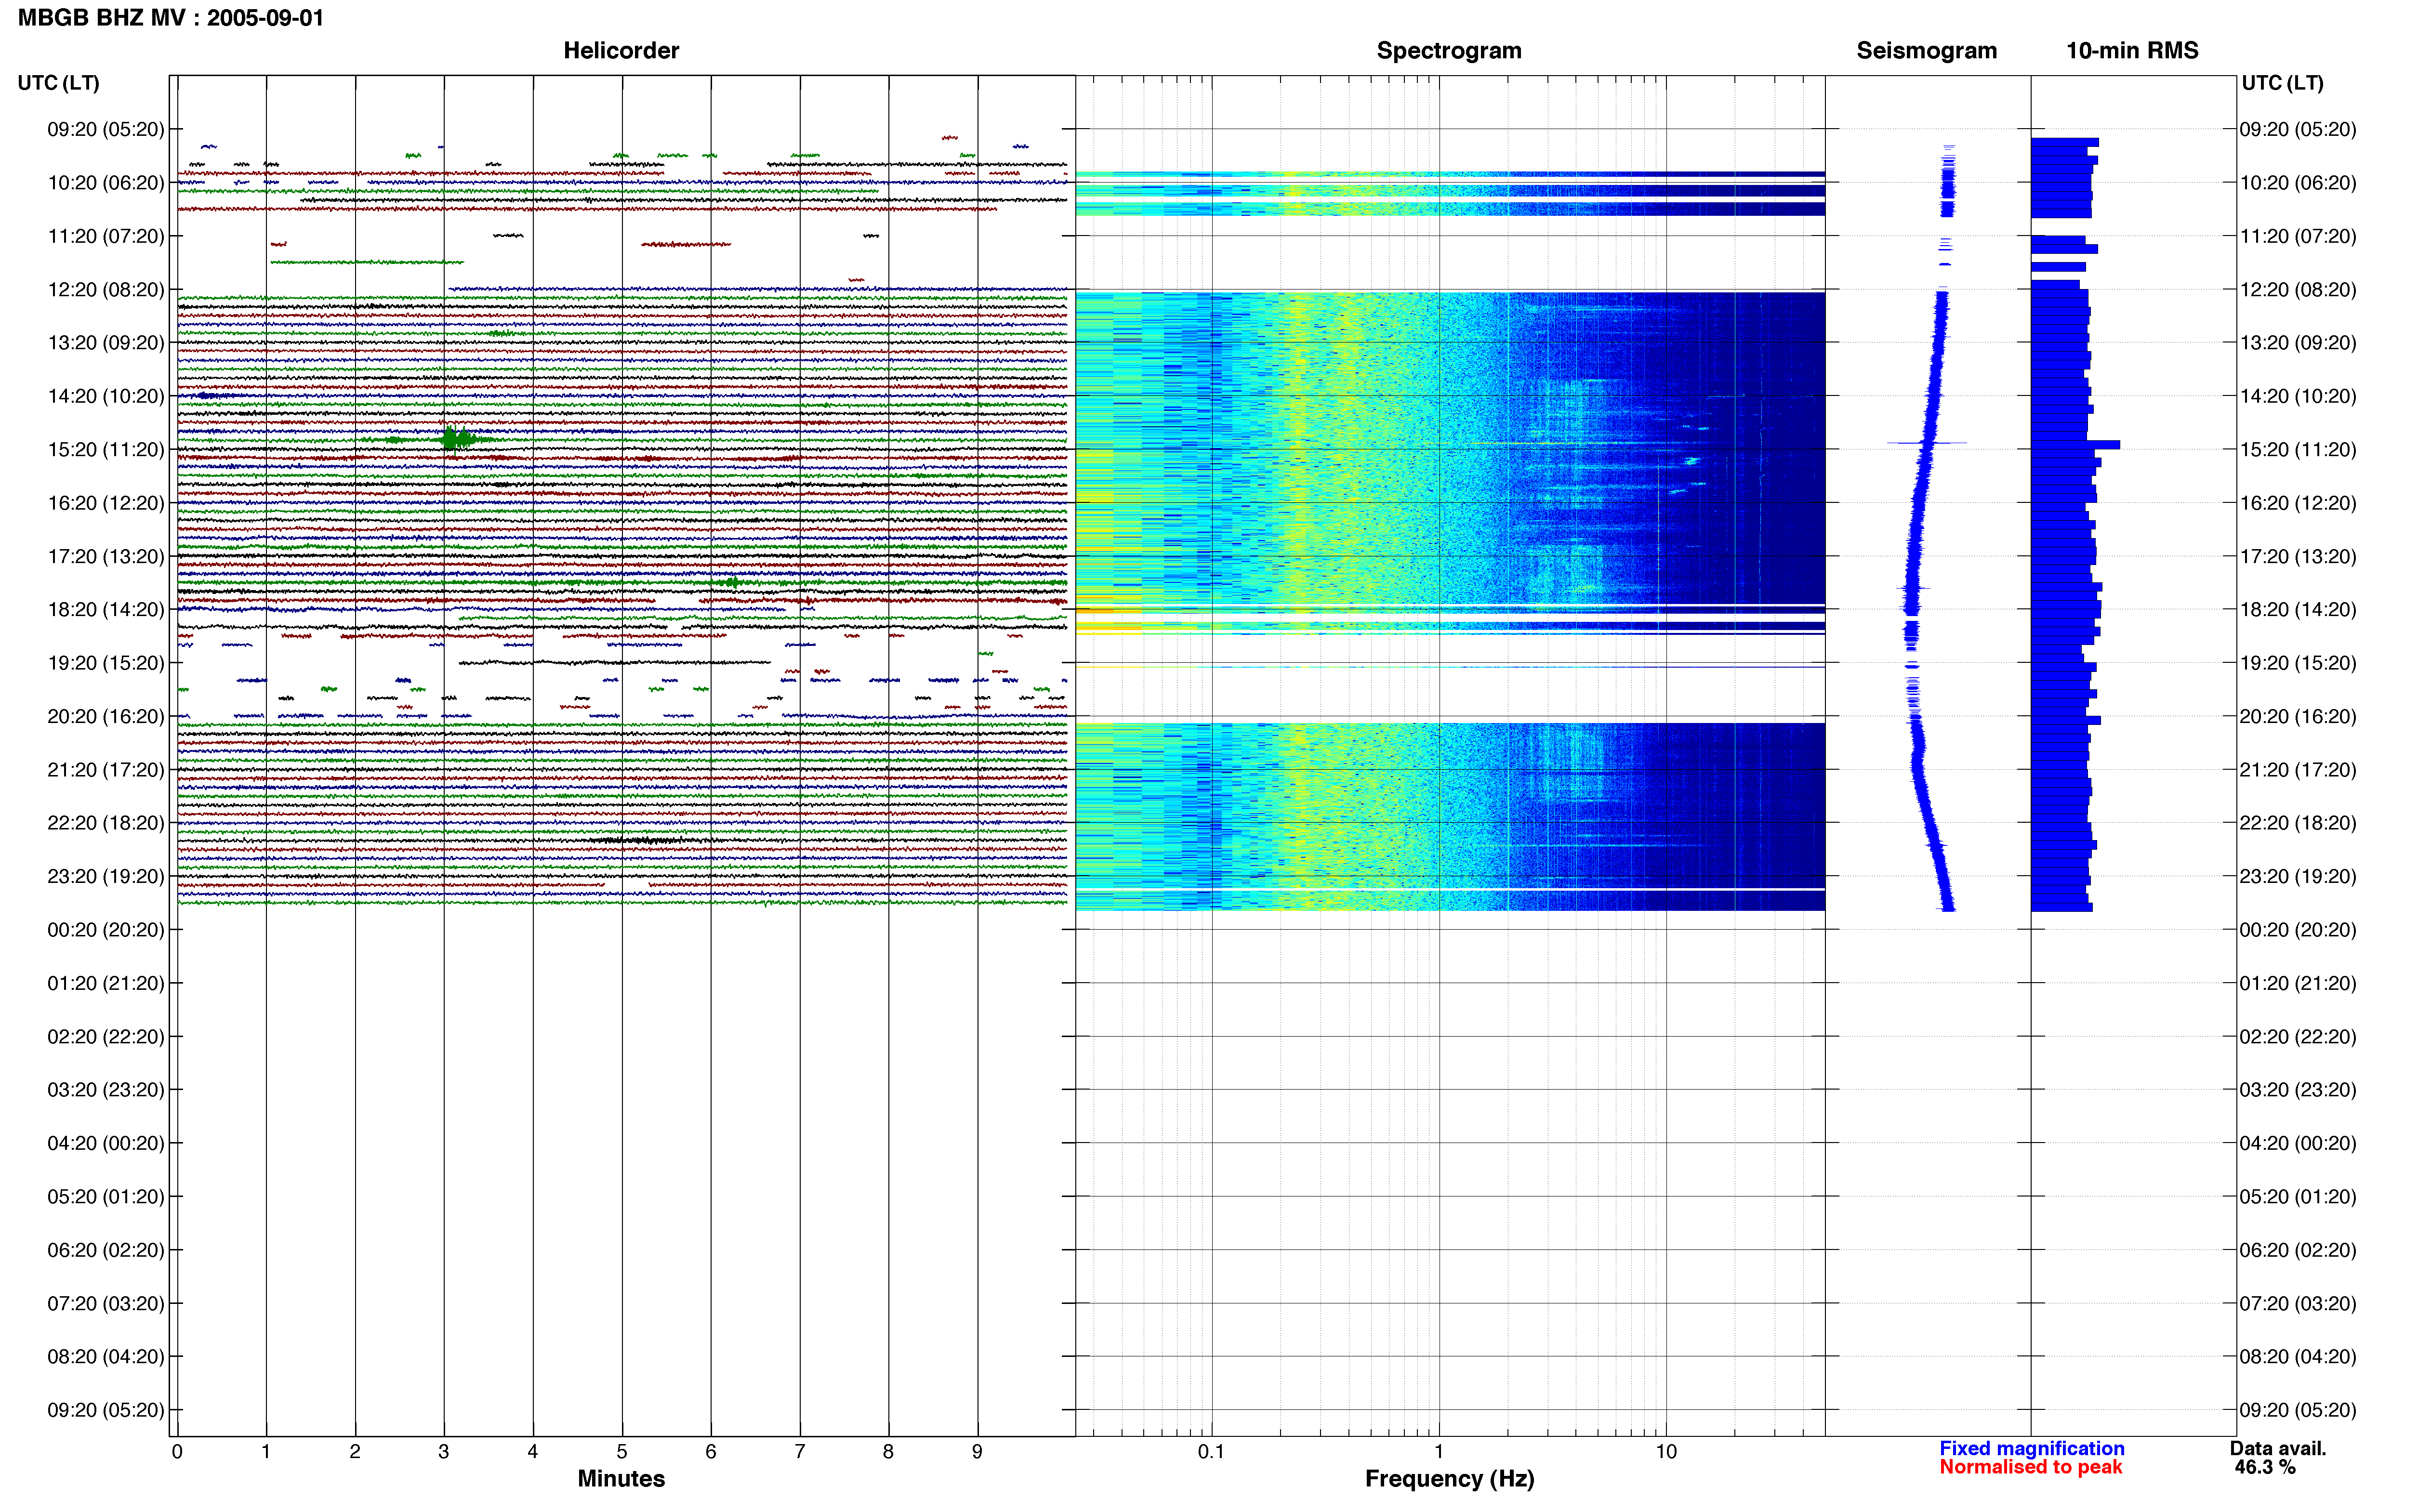Click the right 'UTC (LT)' axis label
The image size is (2418, 1512).
coord(2282,83)
